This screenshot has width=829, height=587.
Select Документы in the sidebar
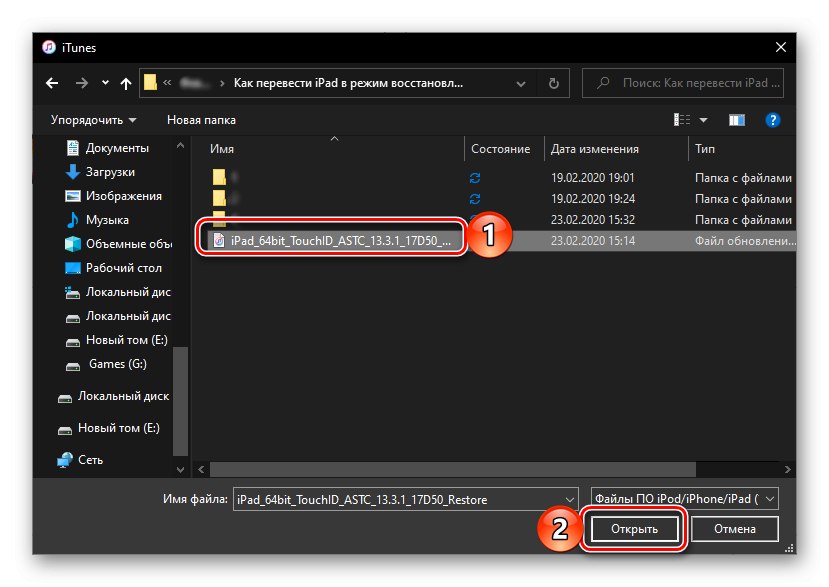coord(117,148)
